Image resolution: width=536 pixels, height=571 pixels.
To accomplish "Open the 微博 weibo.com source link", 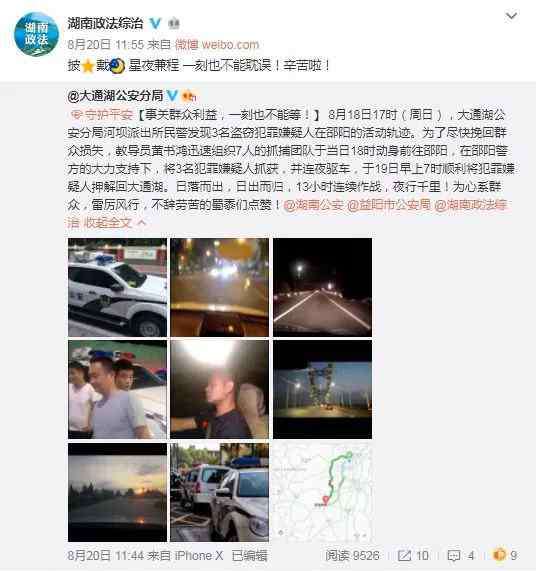I will 217,44.
